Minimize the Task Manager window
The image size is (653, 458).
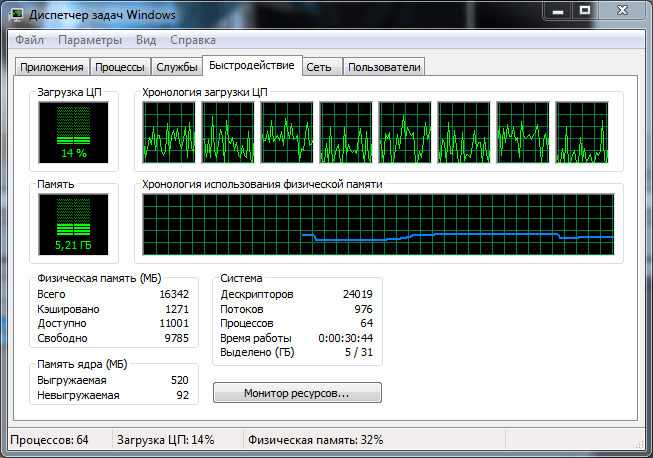(x=558, y=10)
